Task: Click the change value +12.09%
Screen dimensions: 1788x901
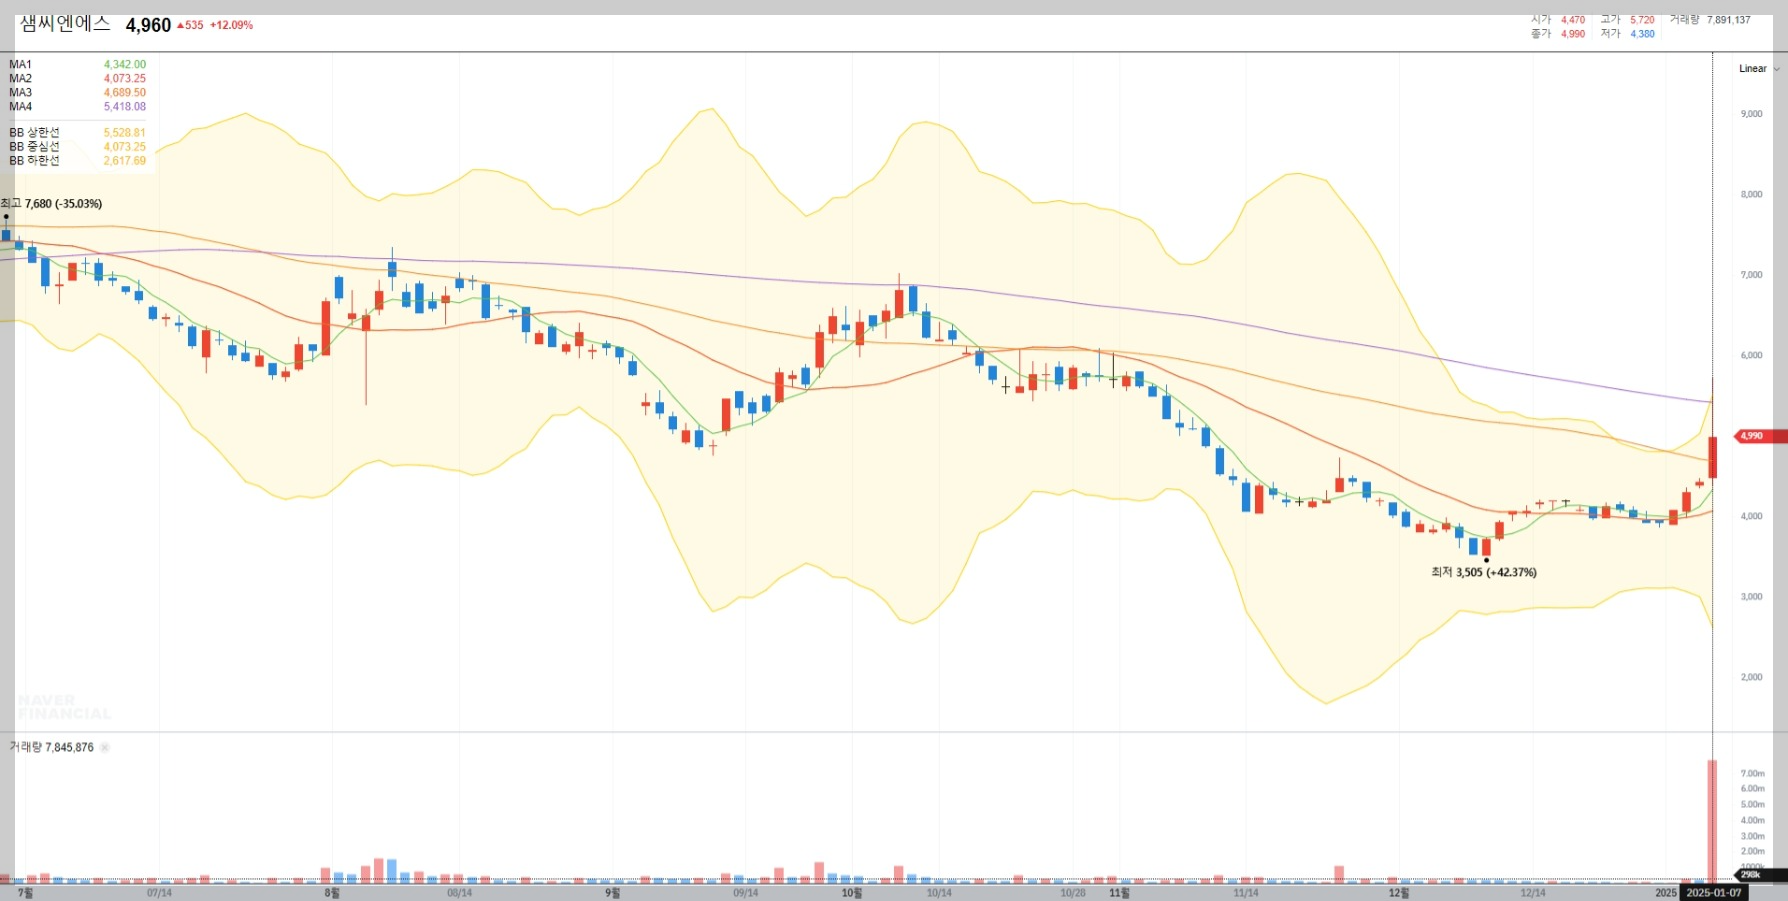Action: 231,25
